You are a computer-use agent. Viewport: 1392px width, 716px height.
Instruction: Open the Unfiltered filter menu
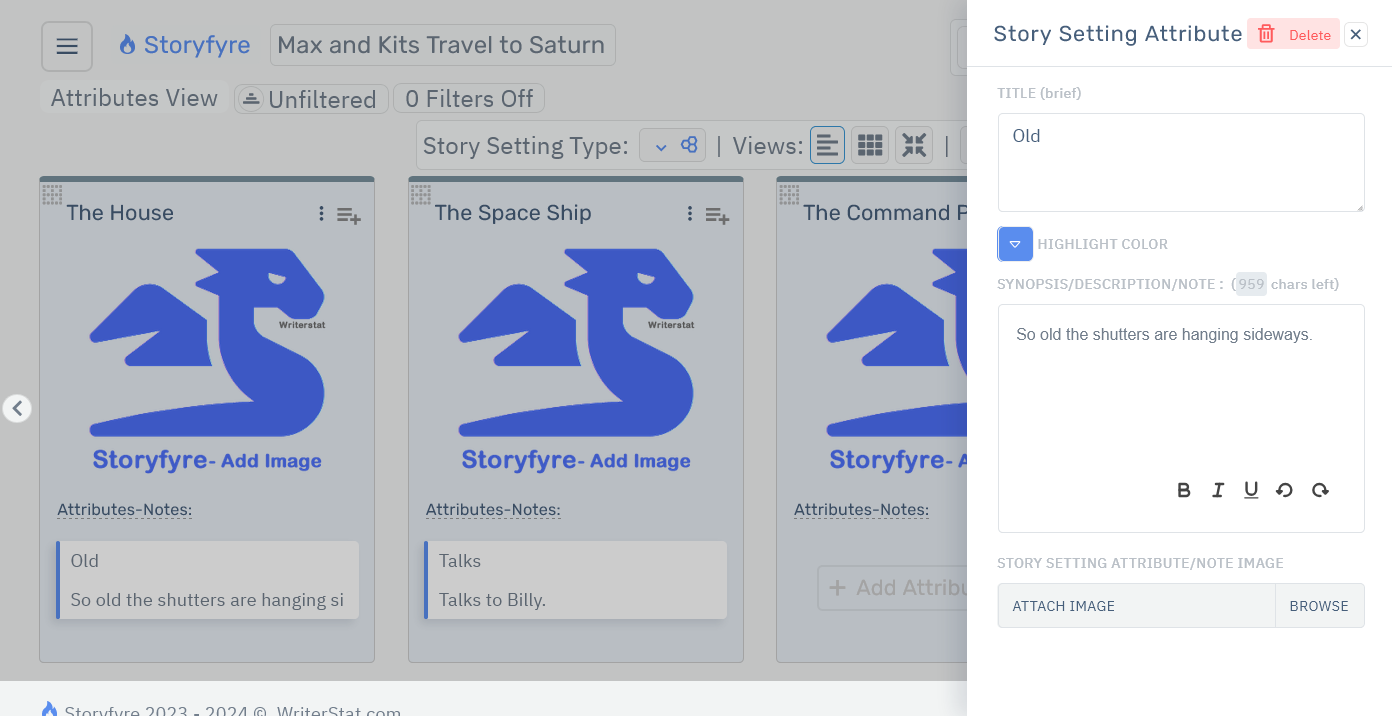point(310,98)
